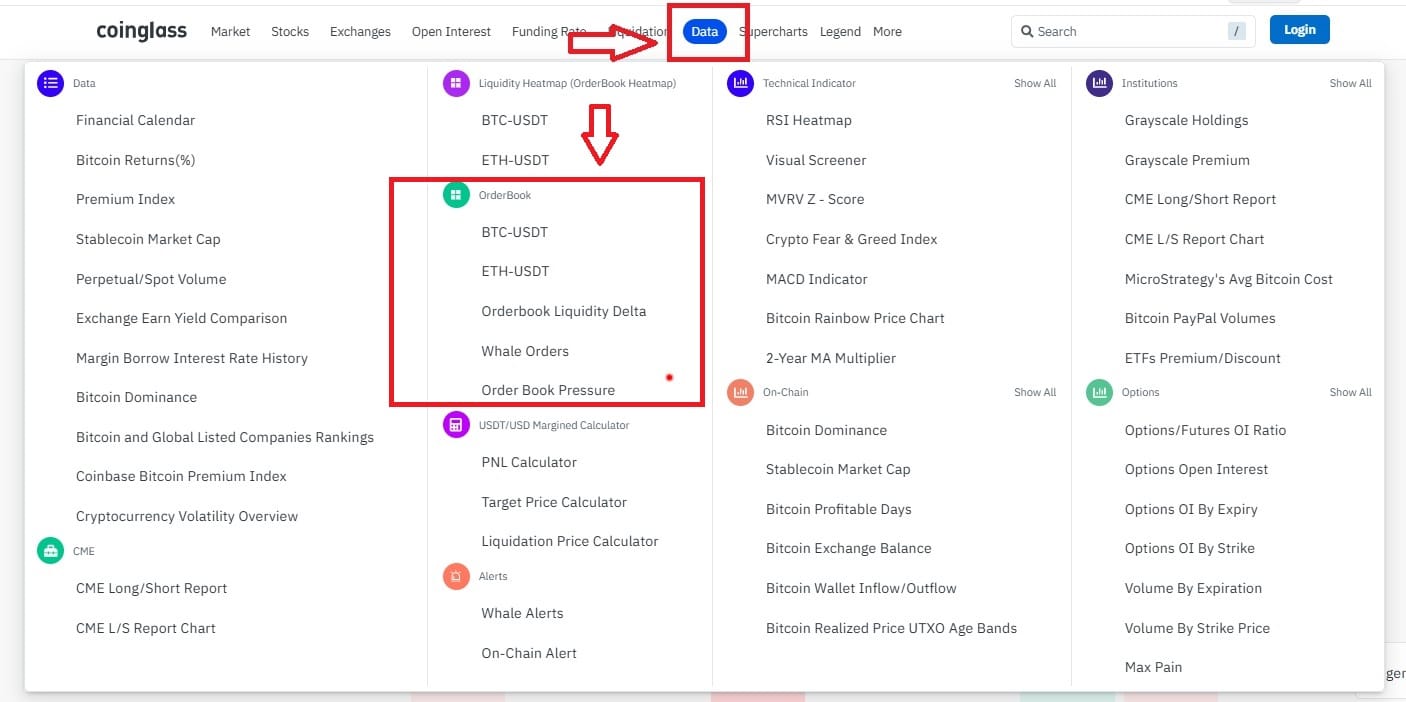
Task: Click the green OrderBook section icon
Action: [456, 195]
